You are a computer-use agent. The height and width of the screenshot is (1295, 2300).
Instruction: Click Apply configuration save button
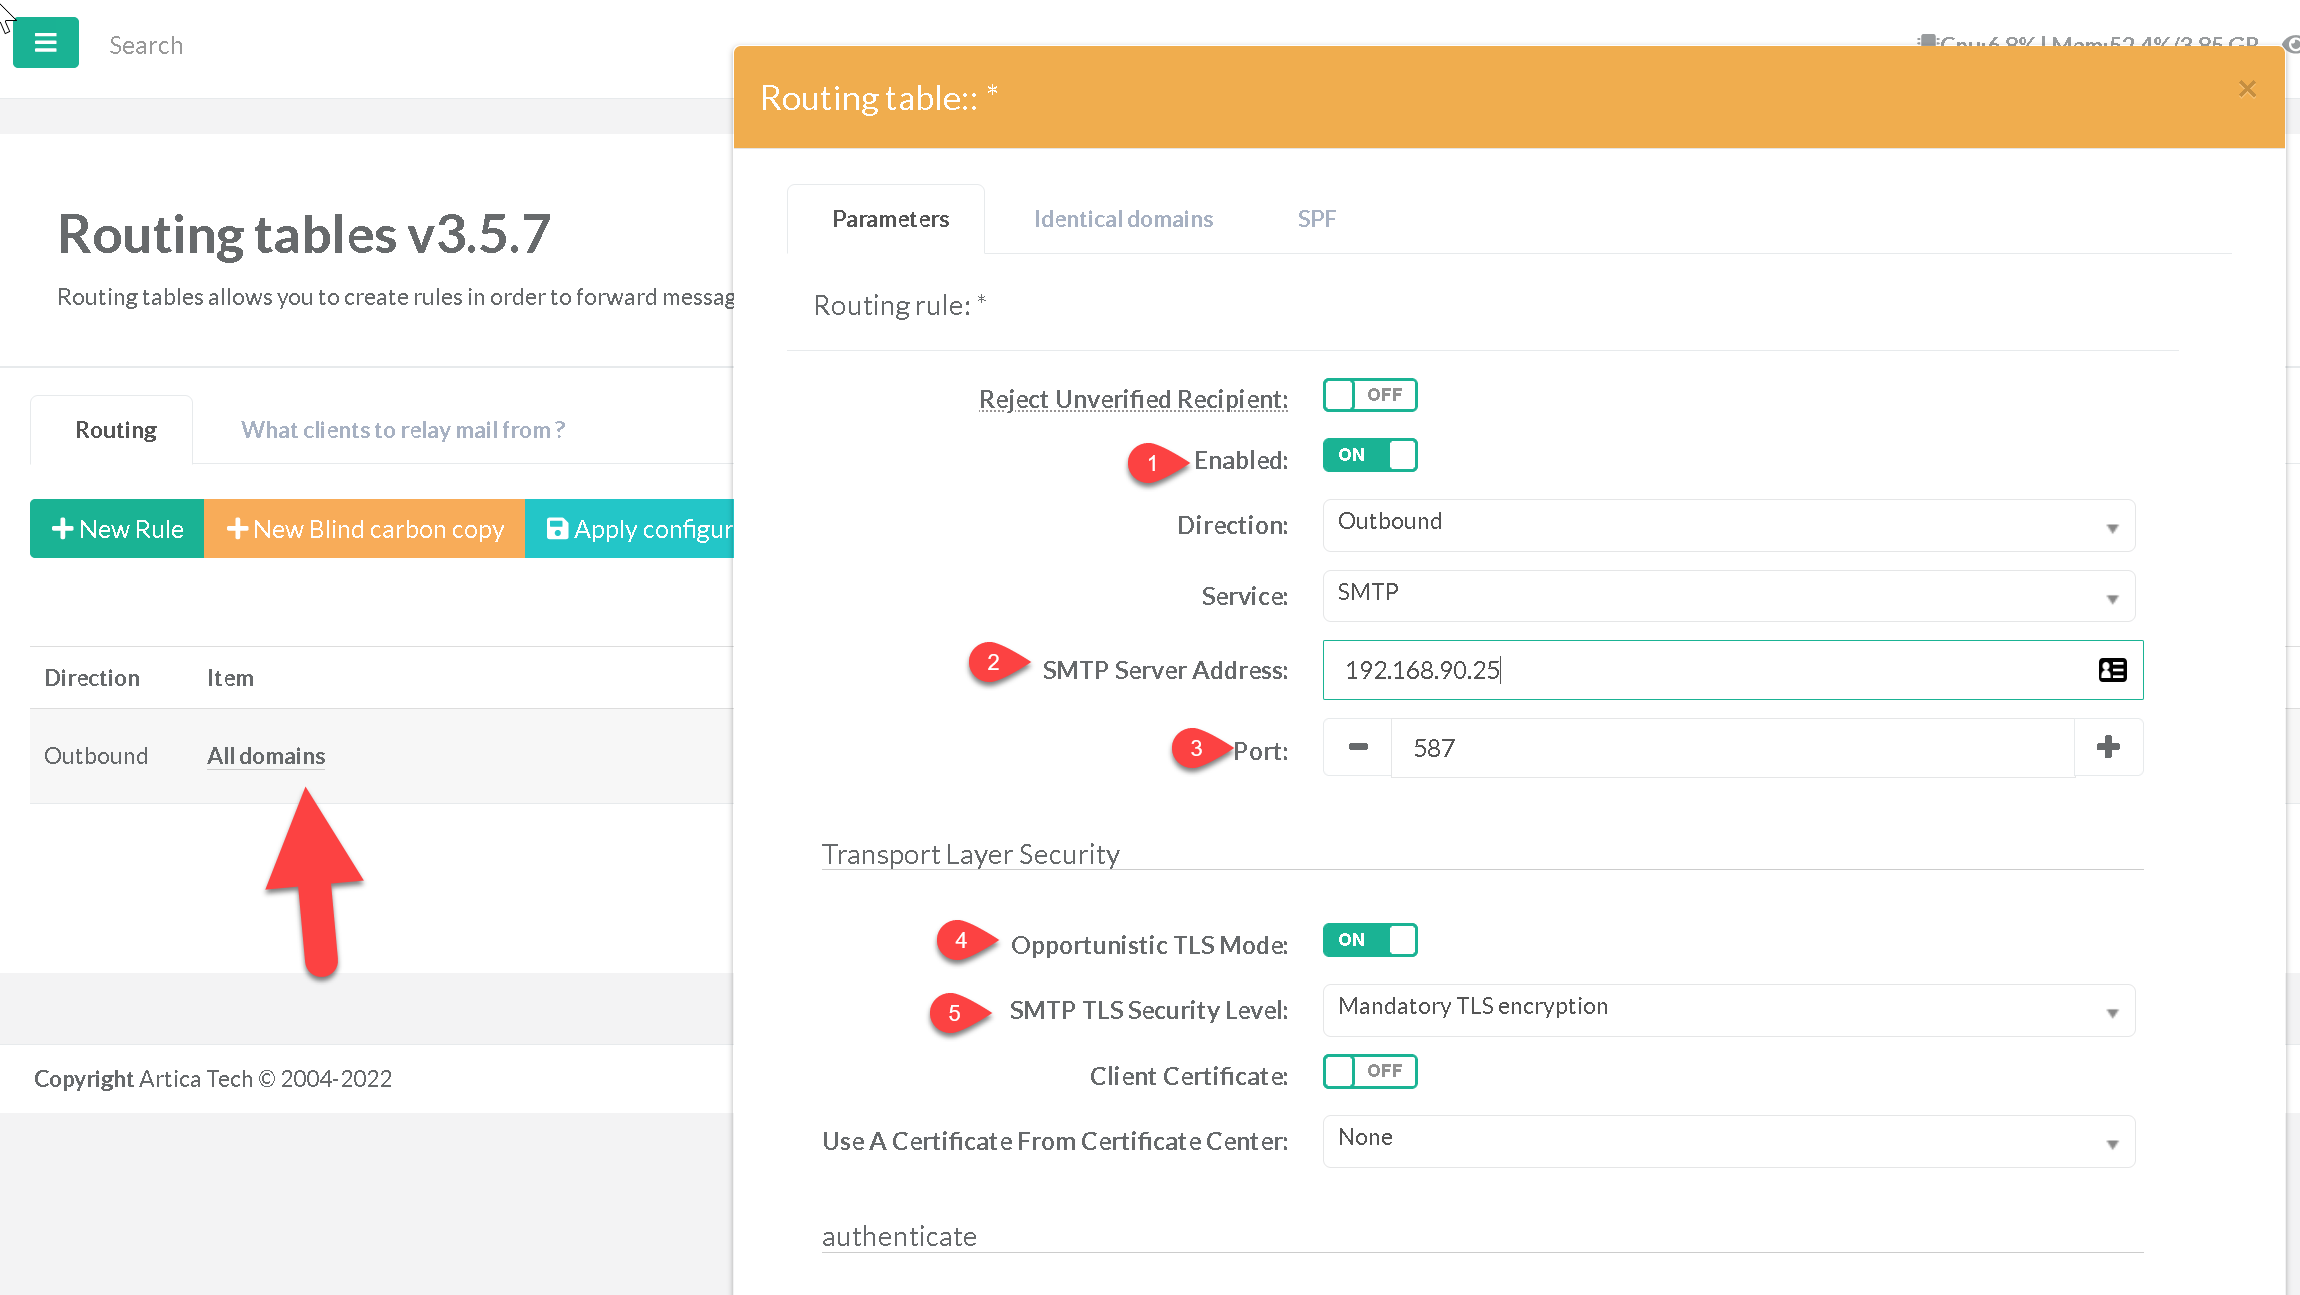(632, 529)
